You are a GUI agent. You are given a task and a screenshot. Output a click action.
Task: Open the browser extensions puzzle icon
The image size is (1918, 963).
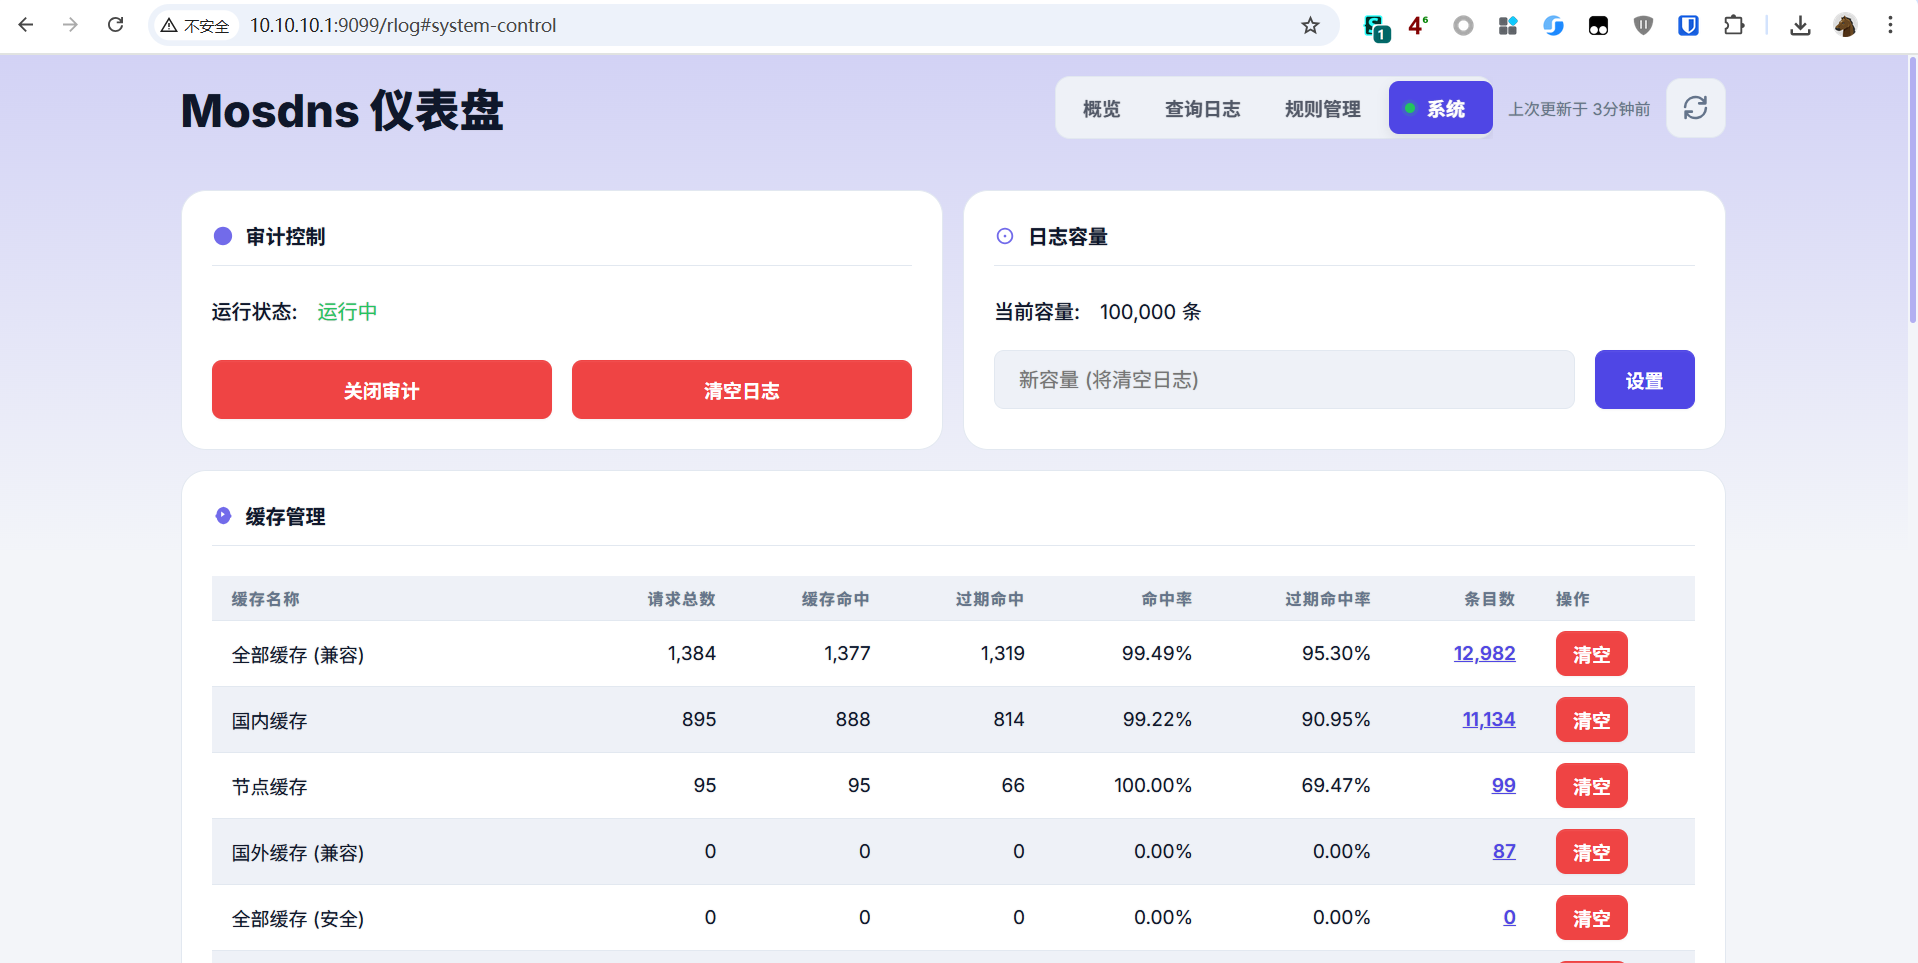[1735, 25]
